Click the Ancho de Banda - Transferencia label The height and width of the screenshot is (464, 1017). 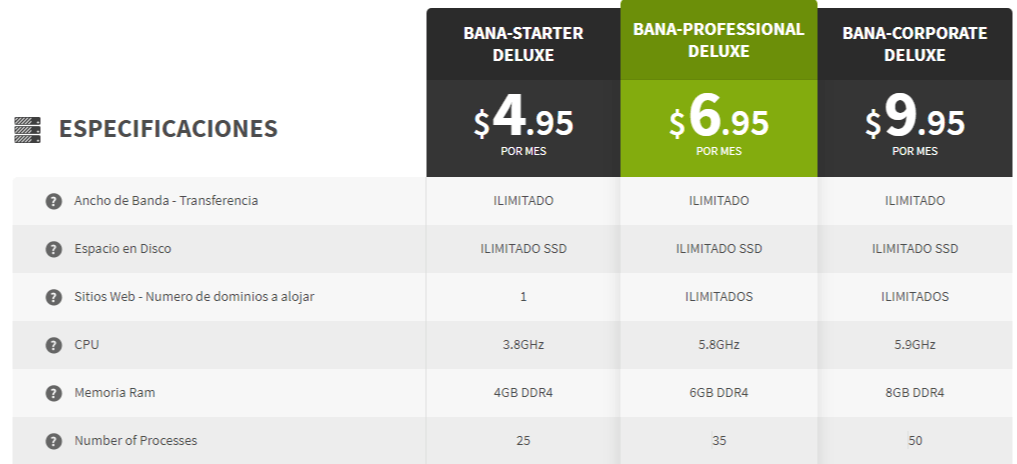[166, 201]
